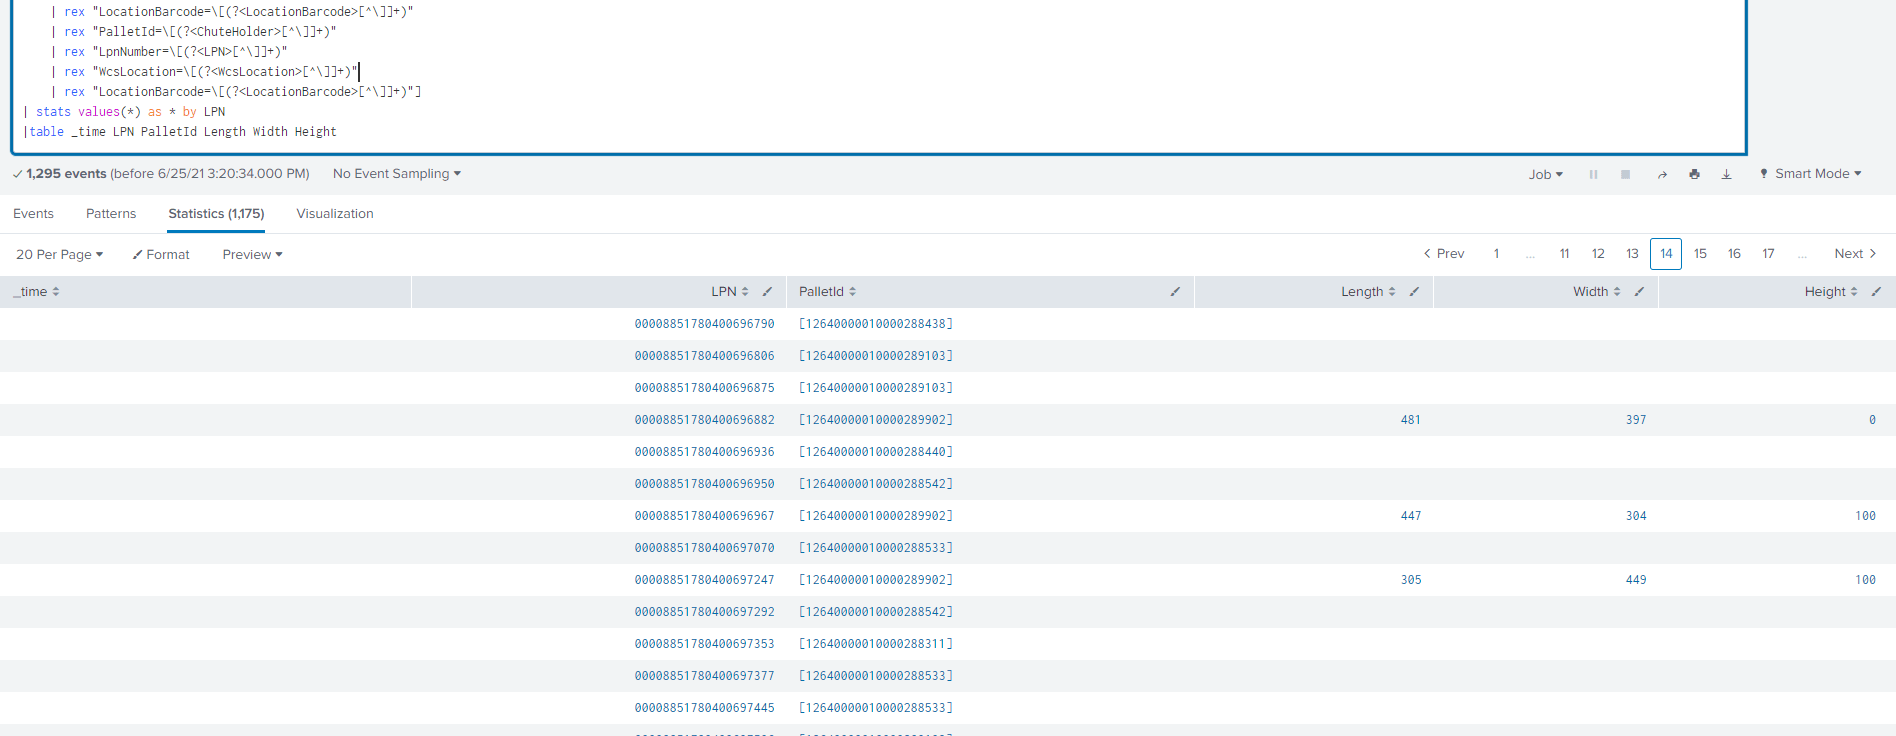Viewport: 1896px width, 736px height.
Task: Click LPN value 00008851780400697445
Action: coord(704,708)
